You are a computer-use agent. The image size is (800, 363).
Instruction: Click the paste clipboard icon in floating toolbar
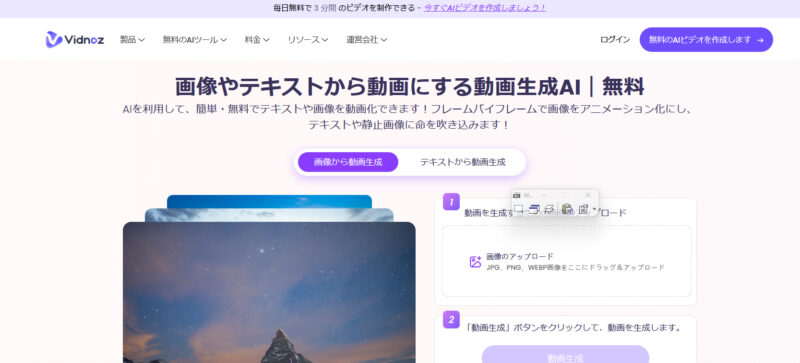567,209
